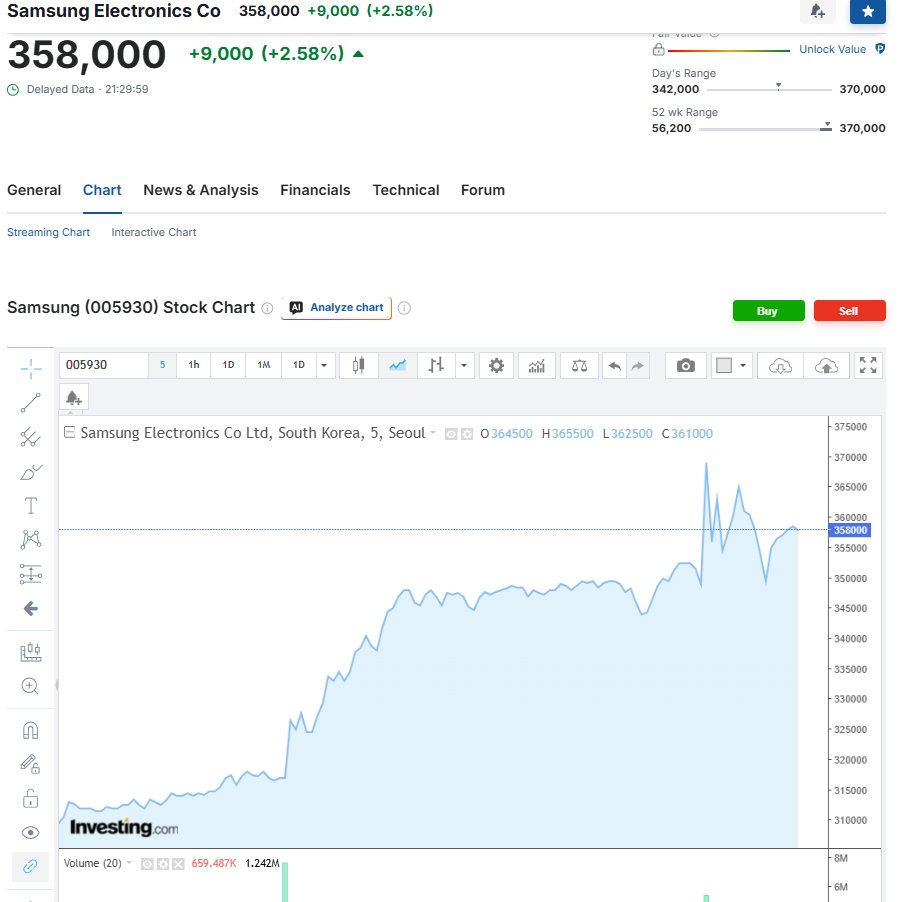Load chart layout from cloud
Screen dimensions: 901x902
click(x=780, y=365)
